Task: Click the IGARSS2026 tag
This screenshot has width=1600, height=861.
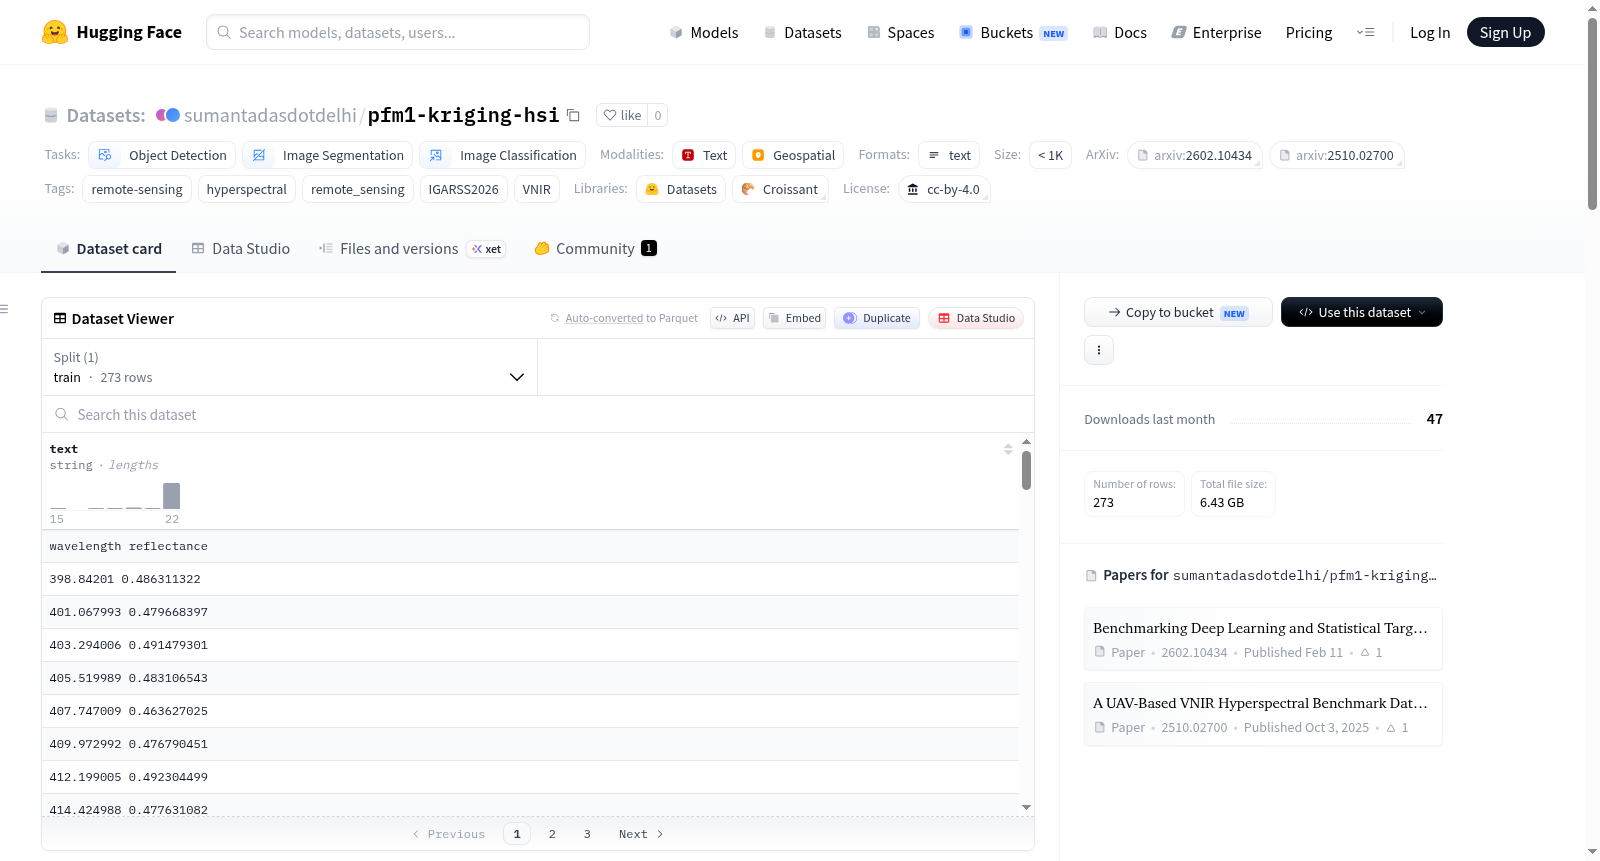Action: click(x=463, y=189)
